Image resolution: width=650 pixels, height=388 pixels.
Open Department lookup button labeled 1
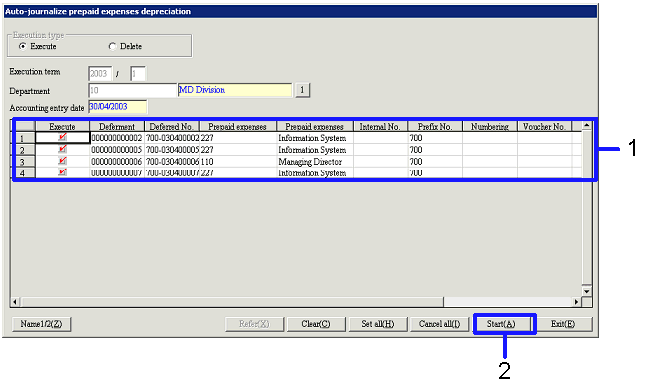coord(302,90)
